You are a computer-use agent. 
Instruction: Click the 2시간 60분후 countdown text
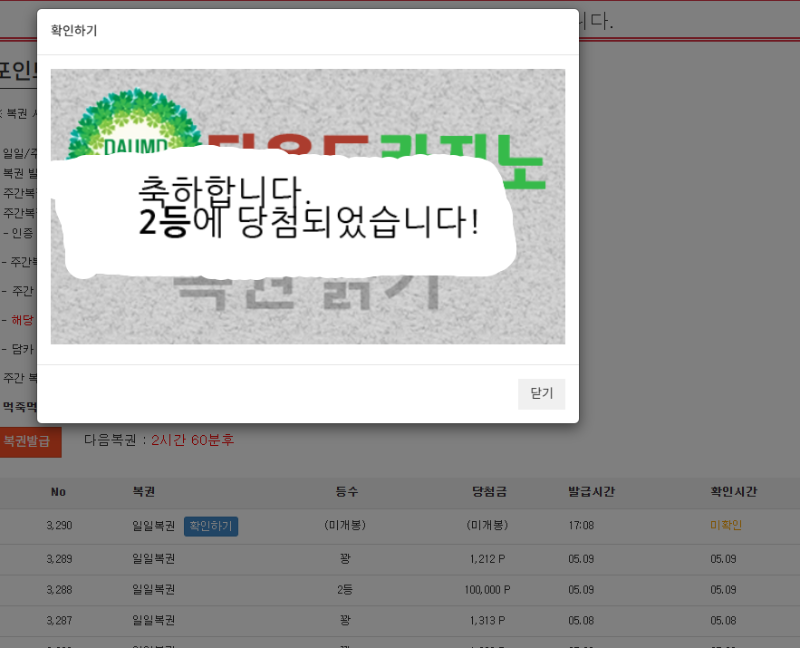coord(192,440)
